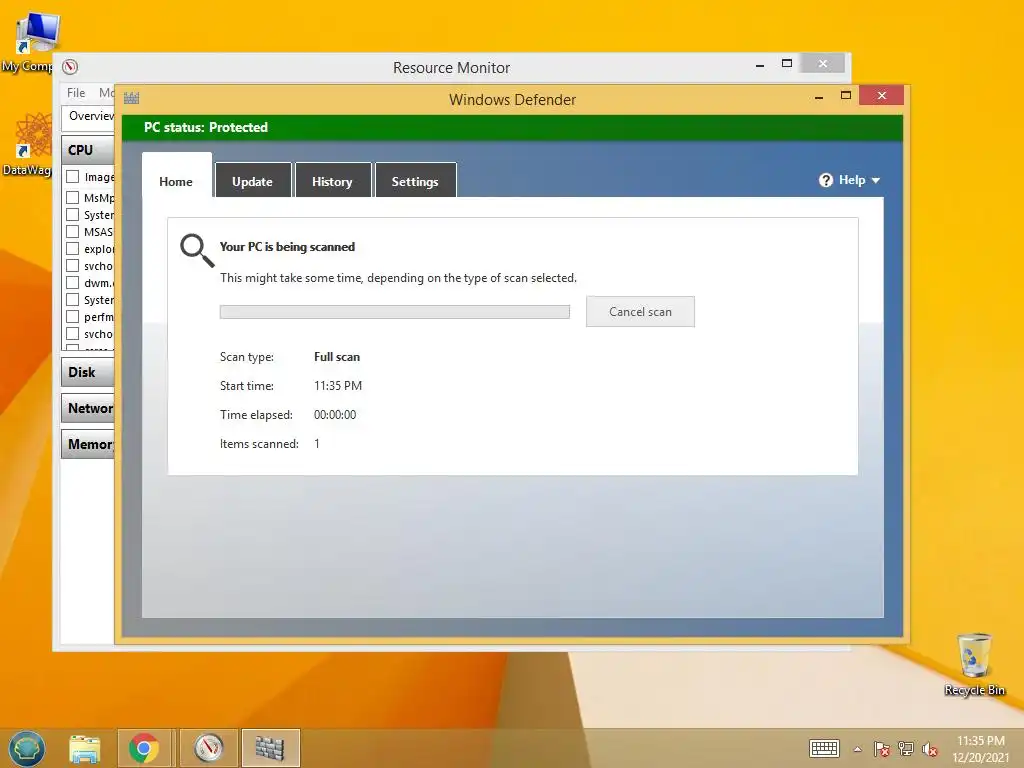The height and width of the screenshot is (768, 1024).
Task: Click the magnifying glass scan icon
Action: [197, 251]
